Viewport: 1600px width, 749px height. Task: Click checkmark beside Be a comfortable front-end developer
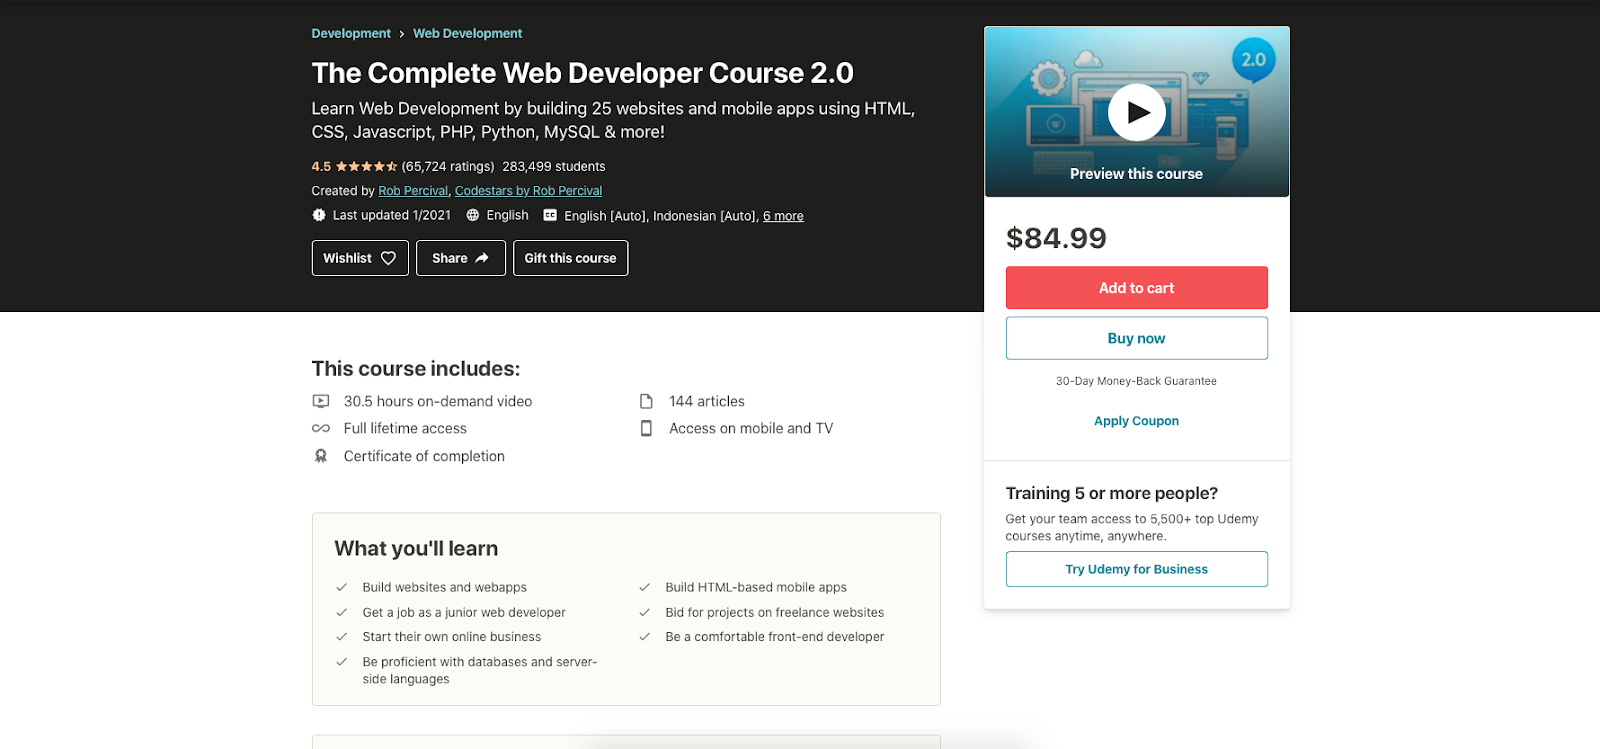[644, 637]
